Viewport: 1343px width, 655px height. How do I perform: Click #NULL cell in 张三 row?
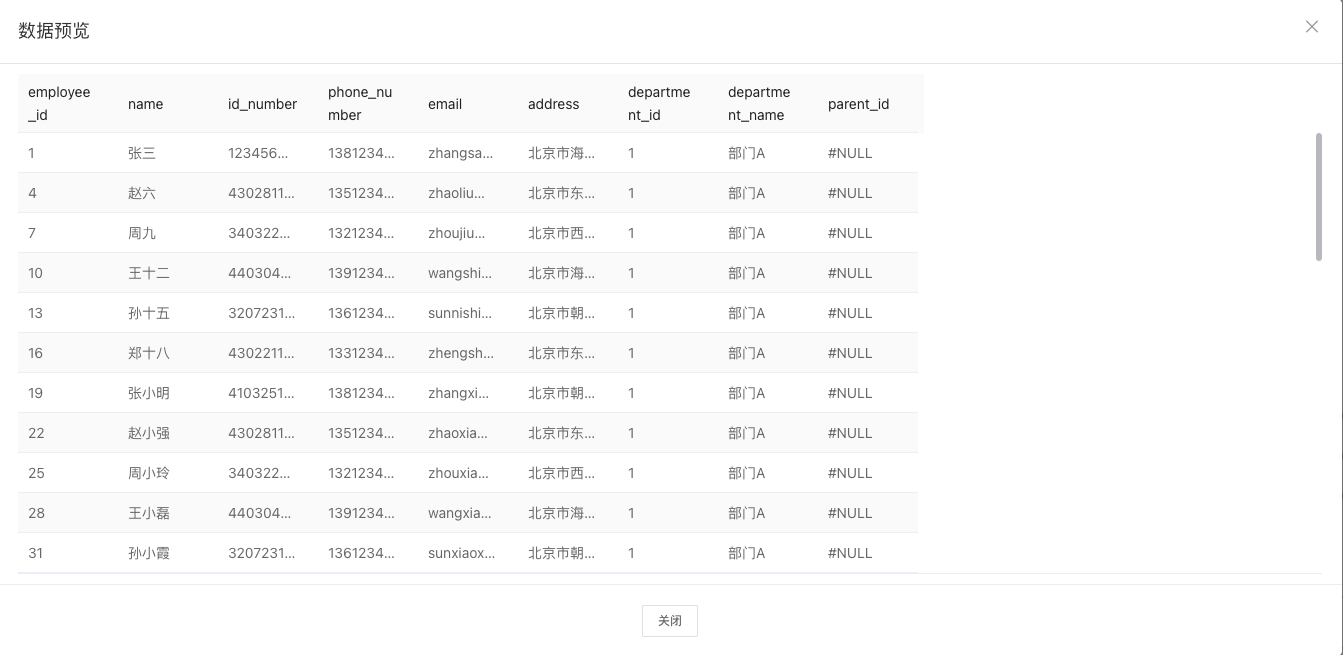click(x=850, y=153)
